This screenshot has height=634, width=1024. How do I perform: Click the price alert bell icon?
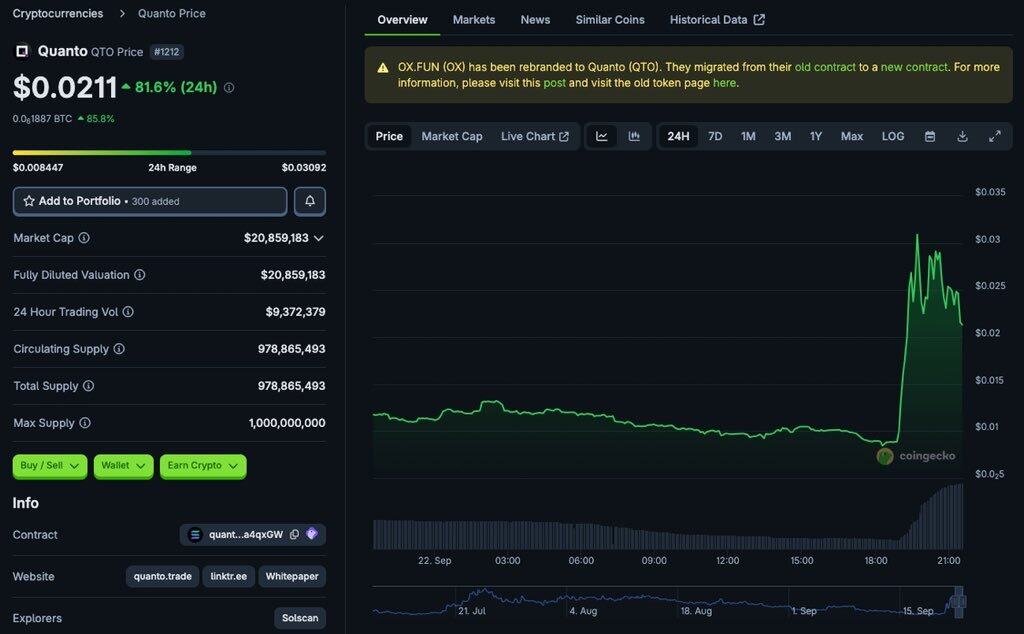click(310, 201)
